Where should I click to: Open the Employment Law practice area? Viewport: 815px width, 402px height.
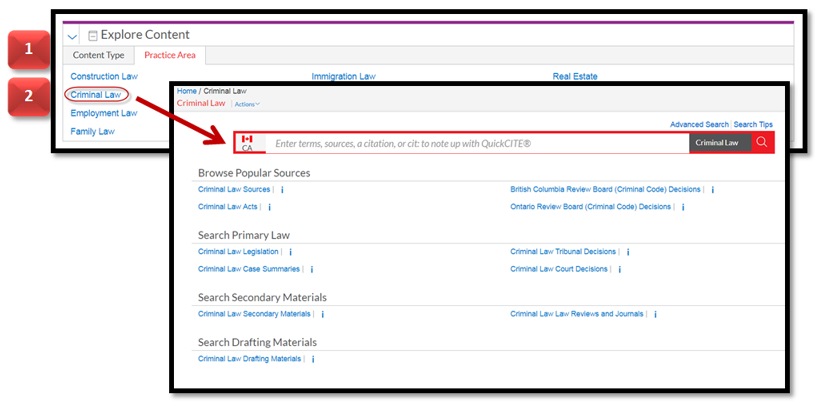pos(103,113)
